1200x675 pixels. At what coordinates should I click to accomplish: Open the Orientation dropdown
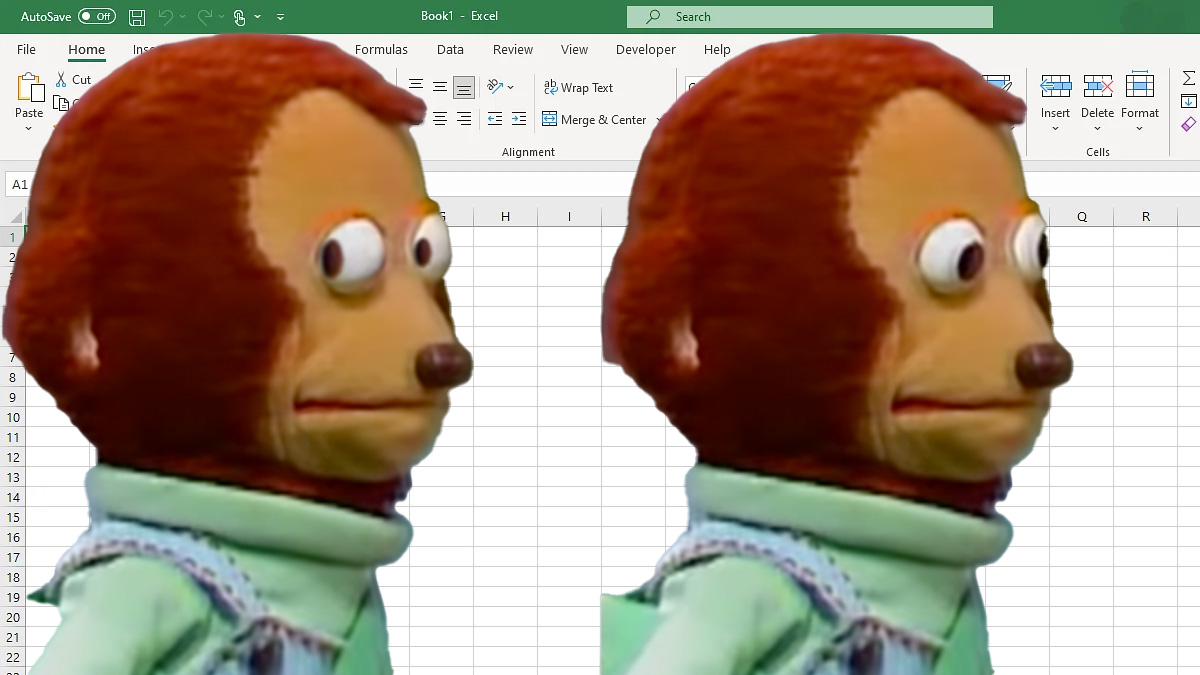500,88
